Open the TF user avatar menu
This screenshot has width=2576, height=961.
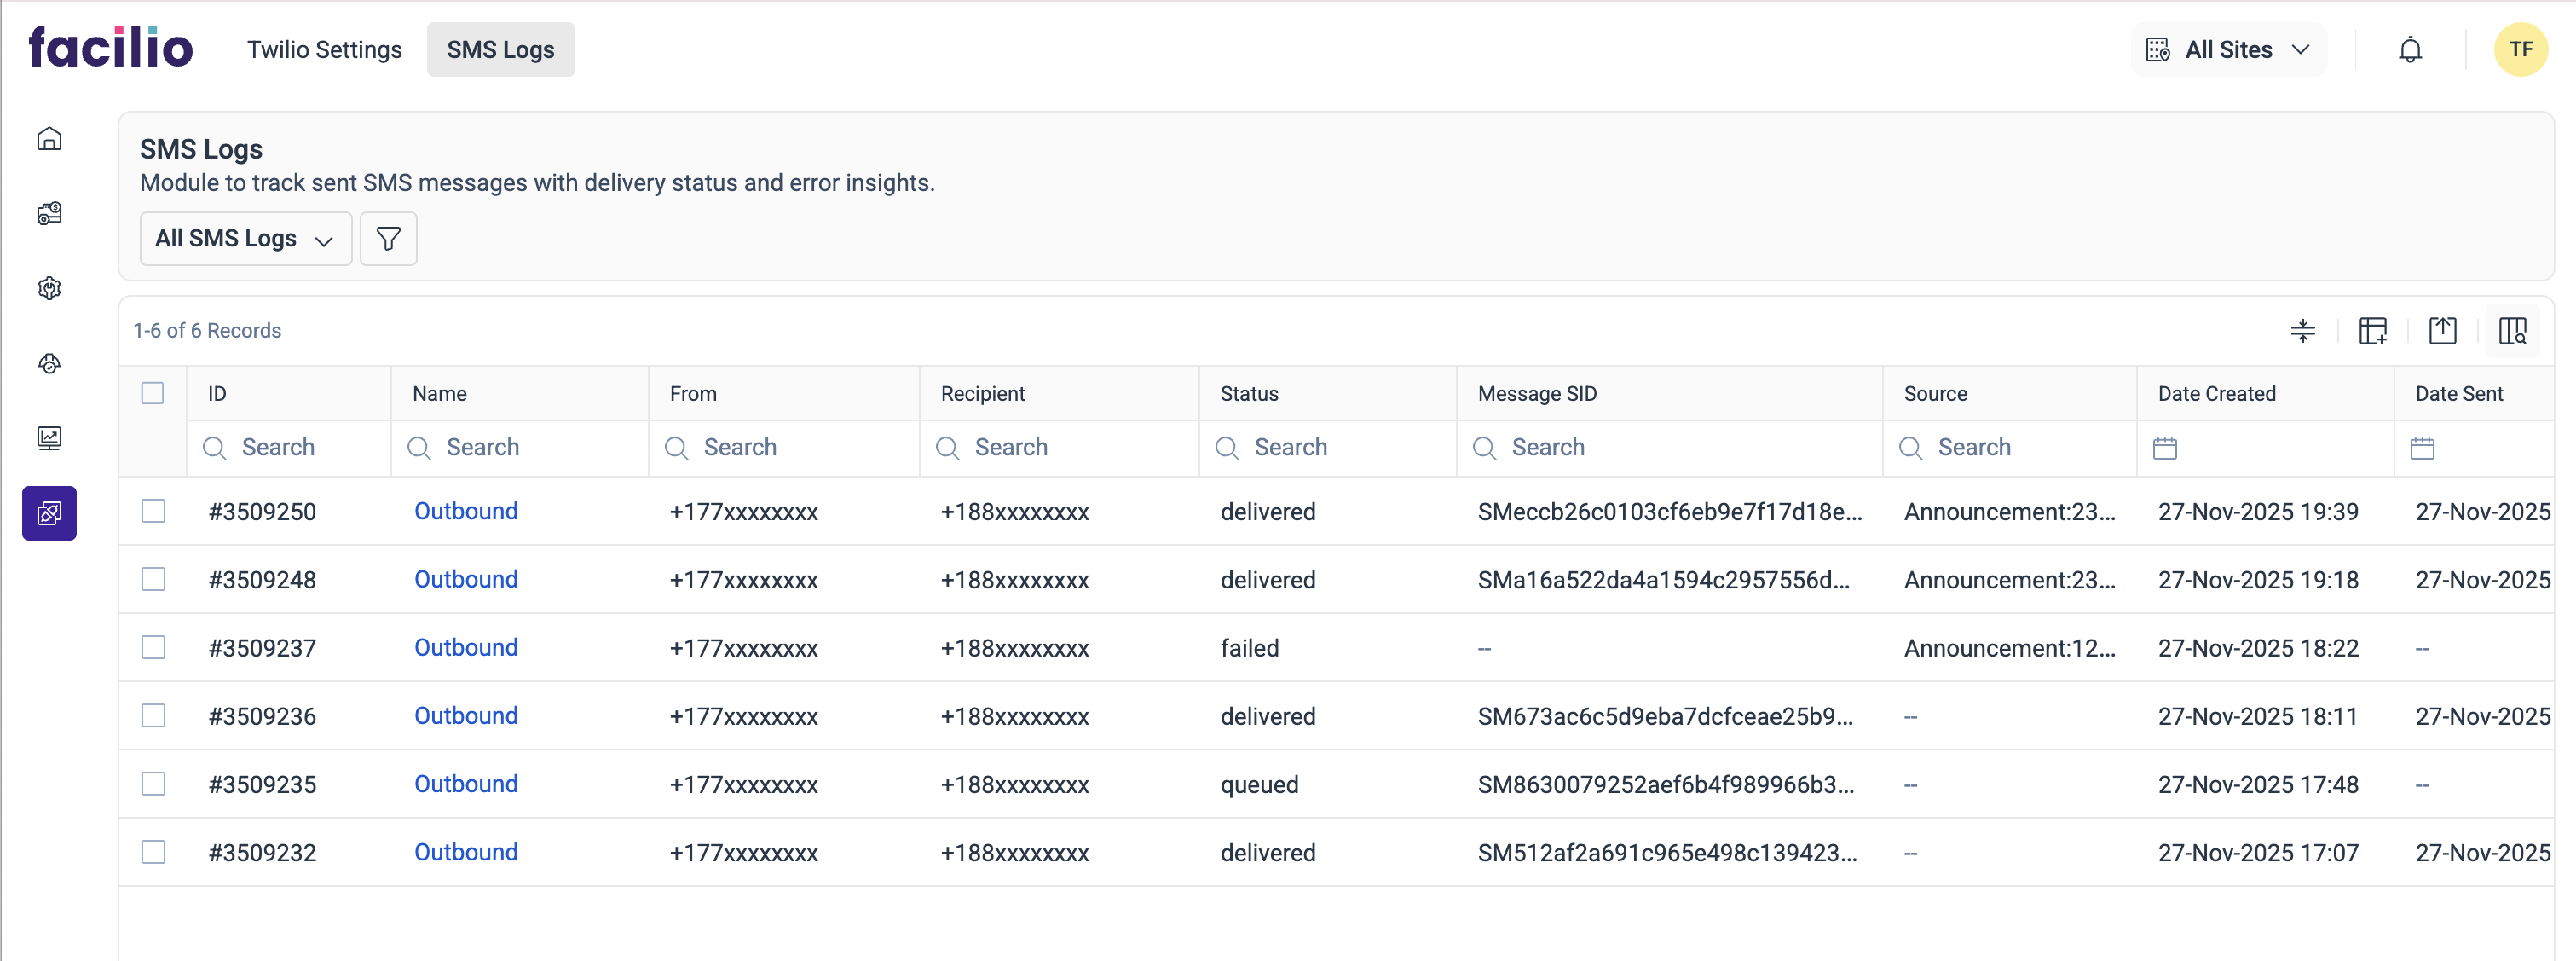(2520, 50)
